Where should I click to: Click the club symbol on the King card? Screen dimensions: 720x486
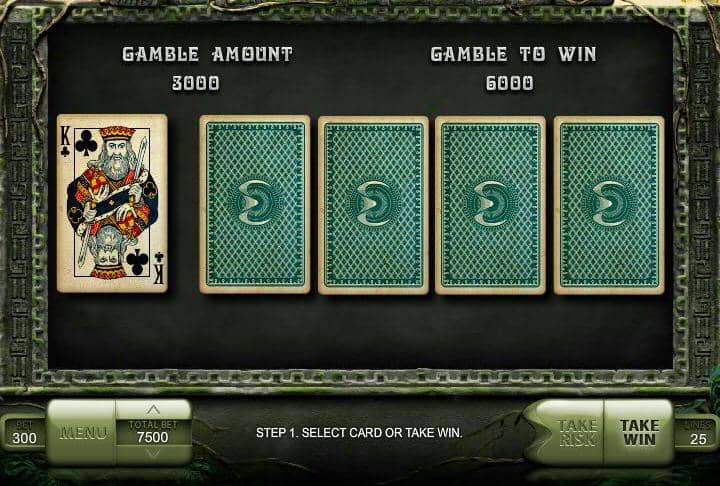tap(86, 144)
